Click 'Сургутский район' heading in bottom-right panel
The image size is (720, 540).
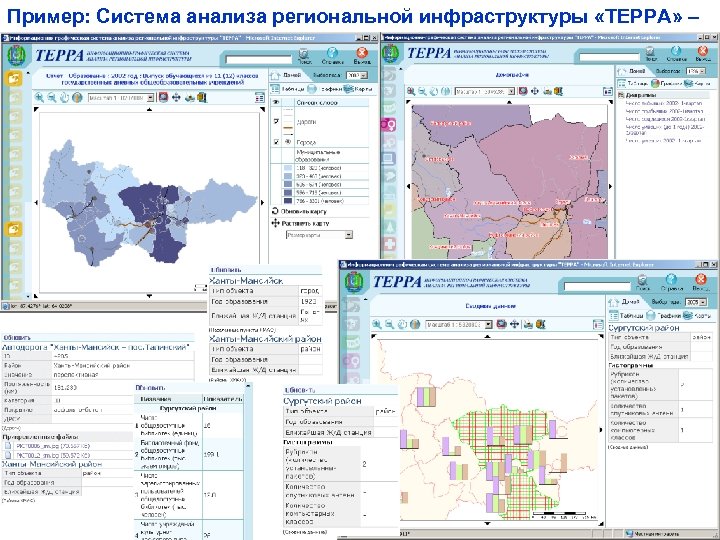click(x=644, y=328)
